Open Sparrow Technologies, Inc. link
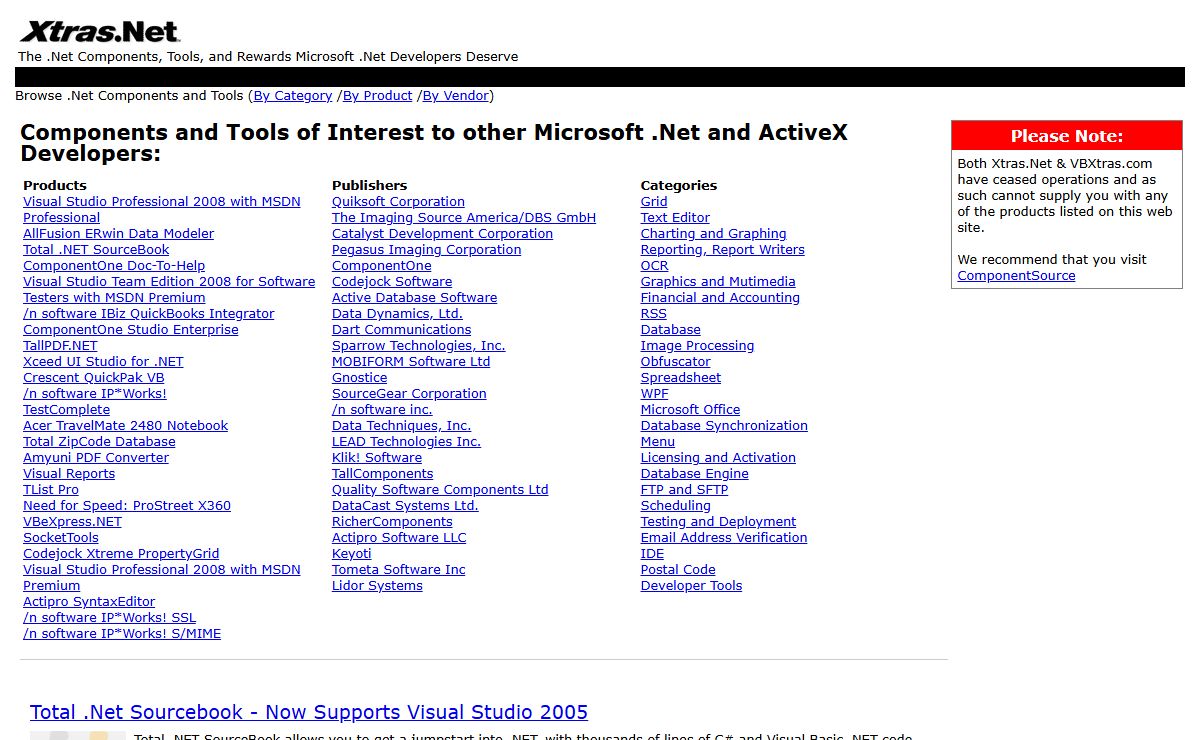The height and width of the screenshot is (740, 1200). [418, 346]
